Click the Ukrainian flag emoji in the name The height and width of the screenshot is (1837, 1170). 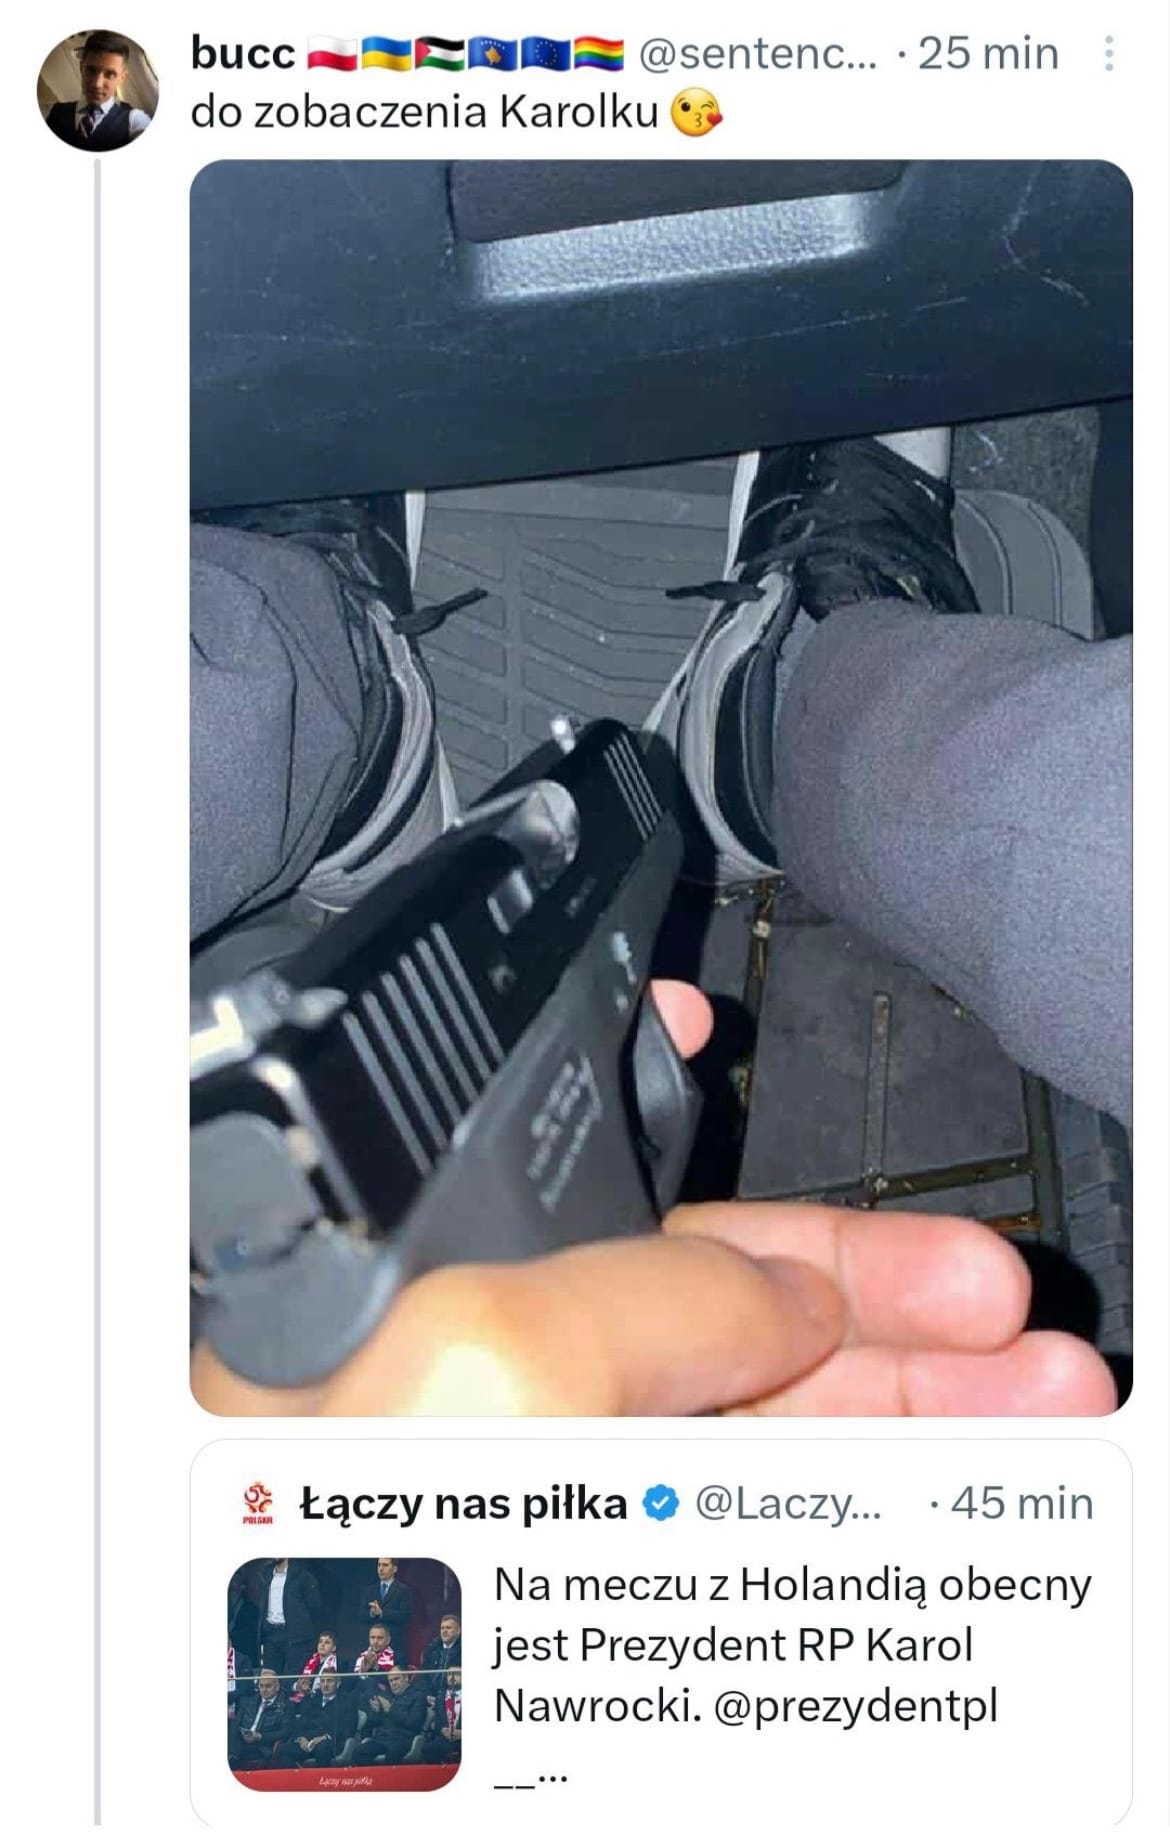[385, 55]
